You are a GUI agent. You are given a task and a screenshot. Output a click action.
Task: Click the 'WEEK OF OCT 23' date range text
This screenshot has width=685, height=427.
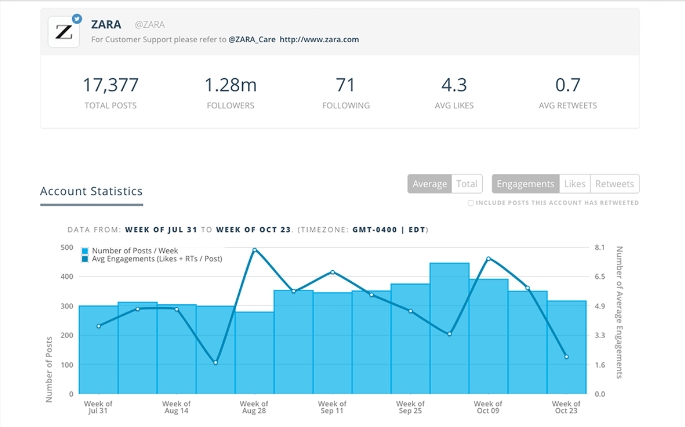pos(253,230)
